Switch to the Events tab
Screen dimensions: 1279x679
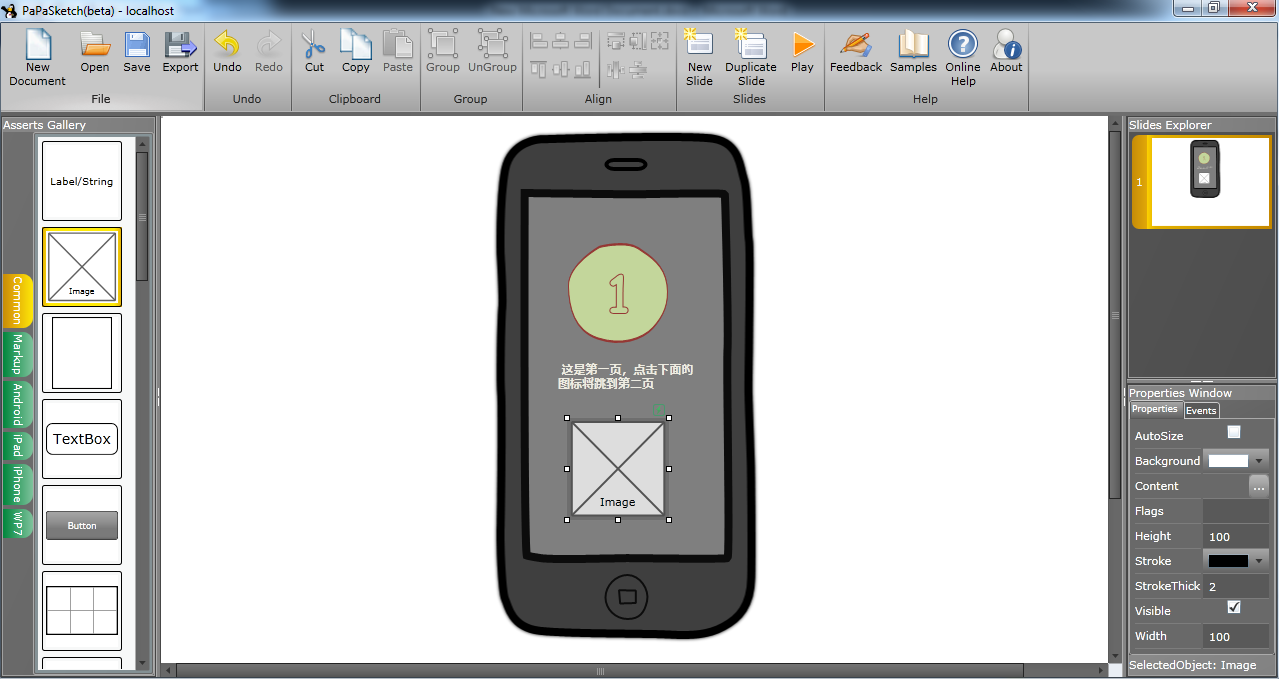click(x=1201, y=410)
